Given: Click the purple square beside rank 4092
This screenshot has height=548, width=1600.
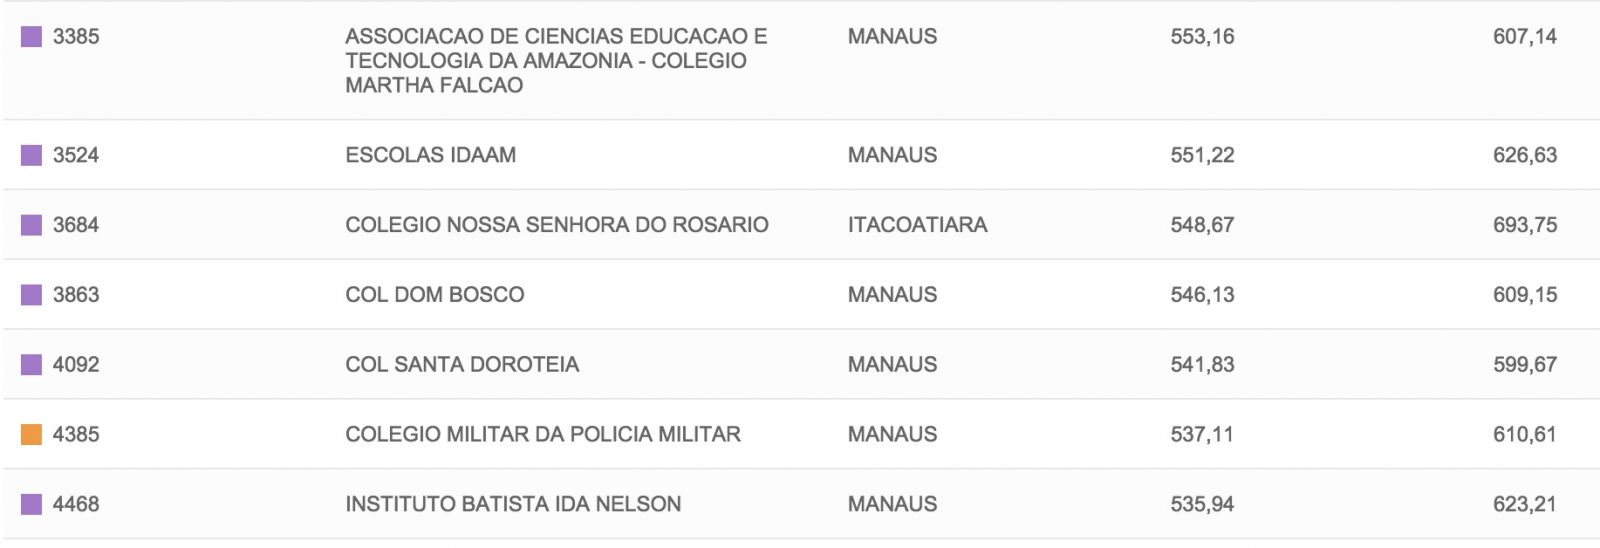Looking at the screenshot, I should point(32,365).
